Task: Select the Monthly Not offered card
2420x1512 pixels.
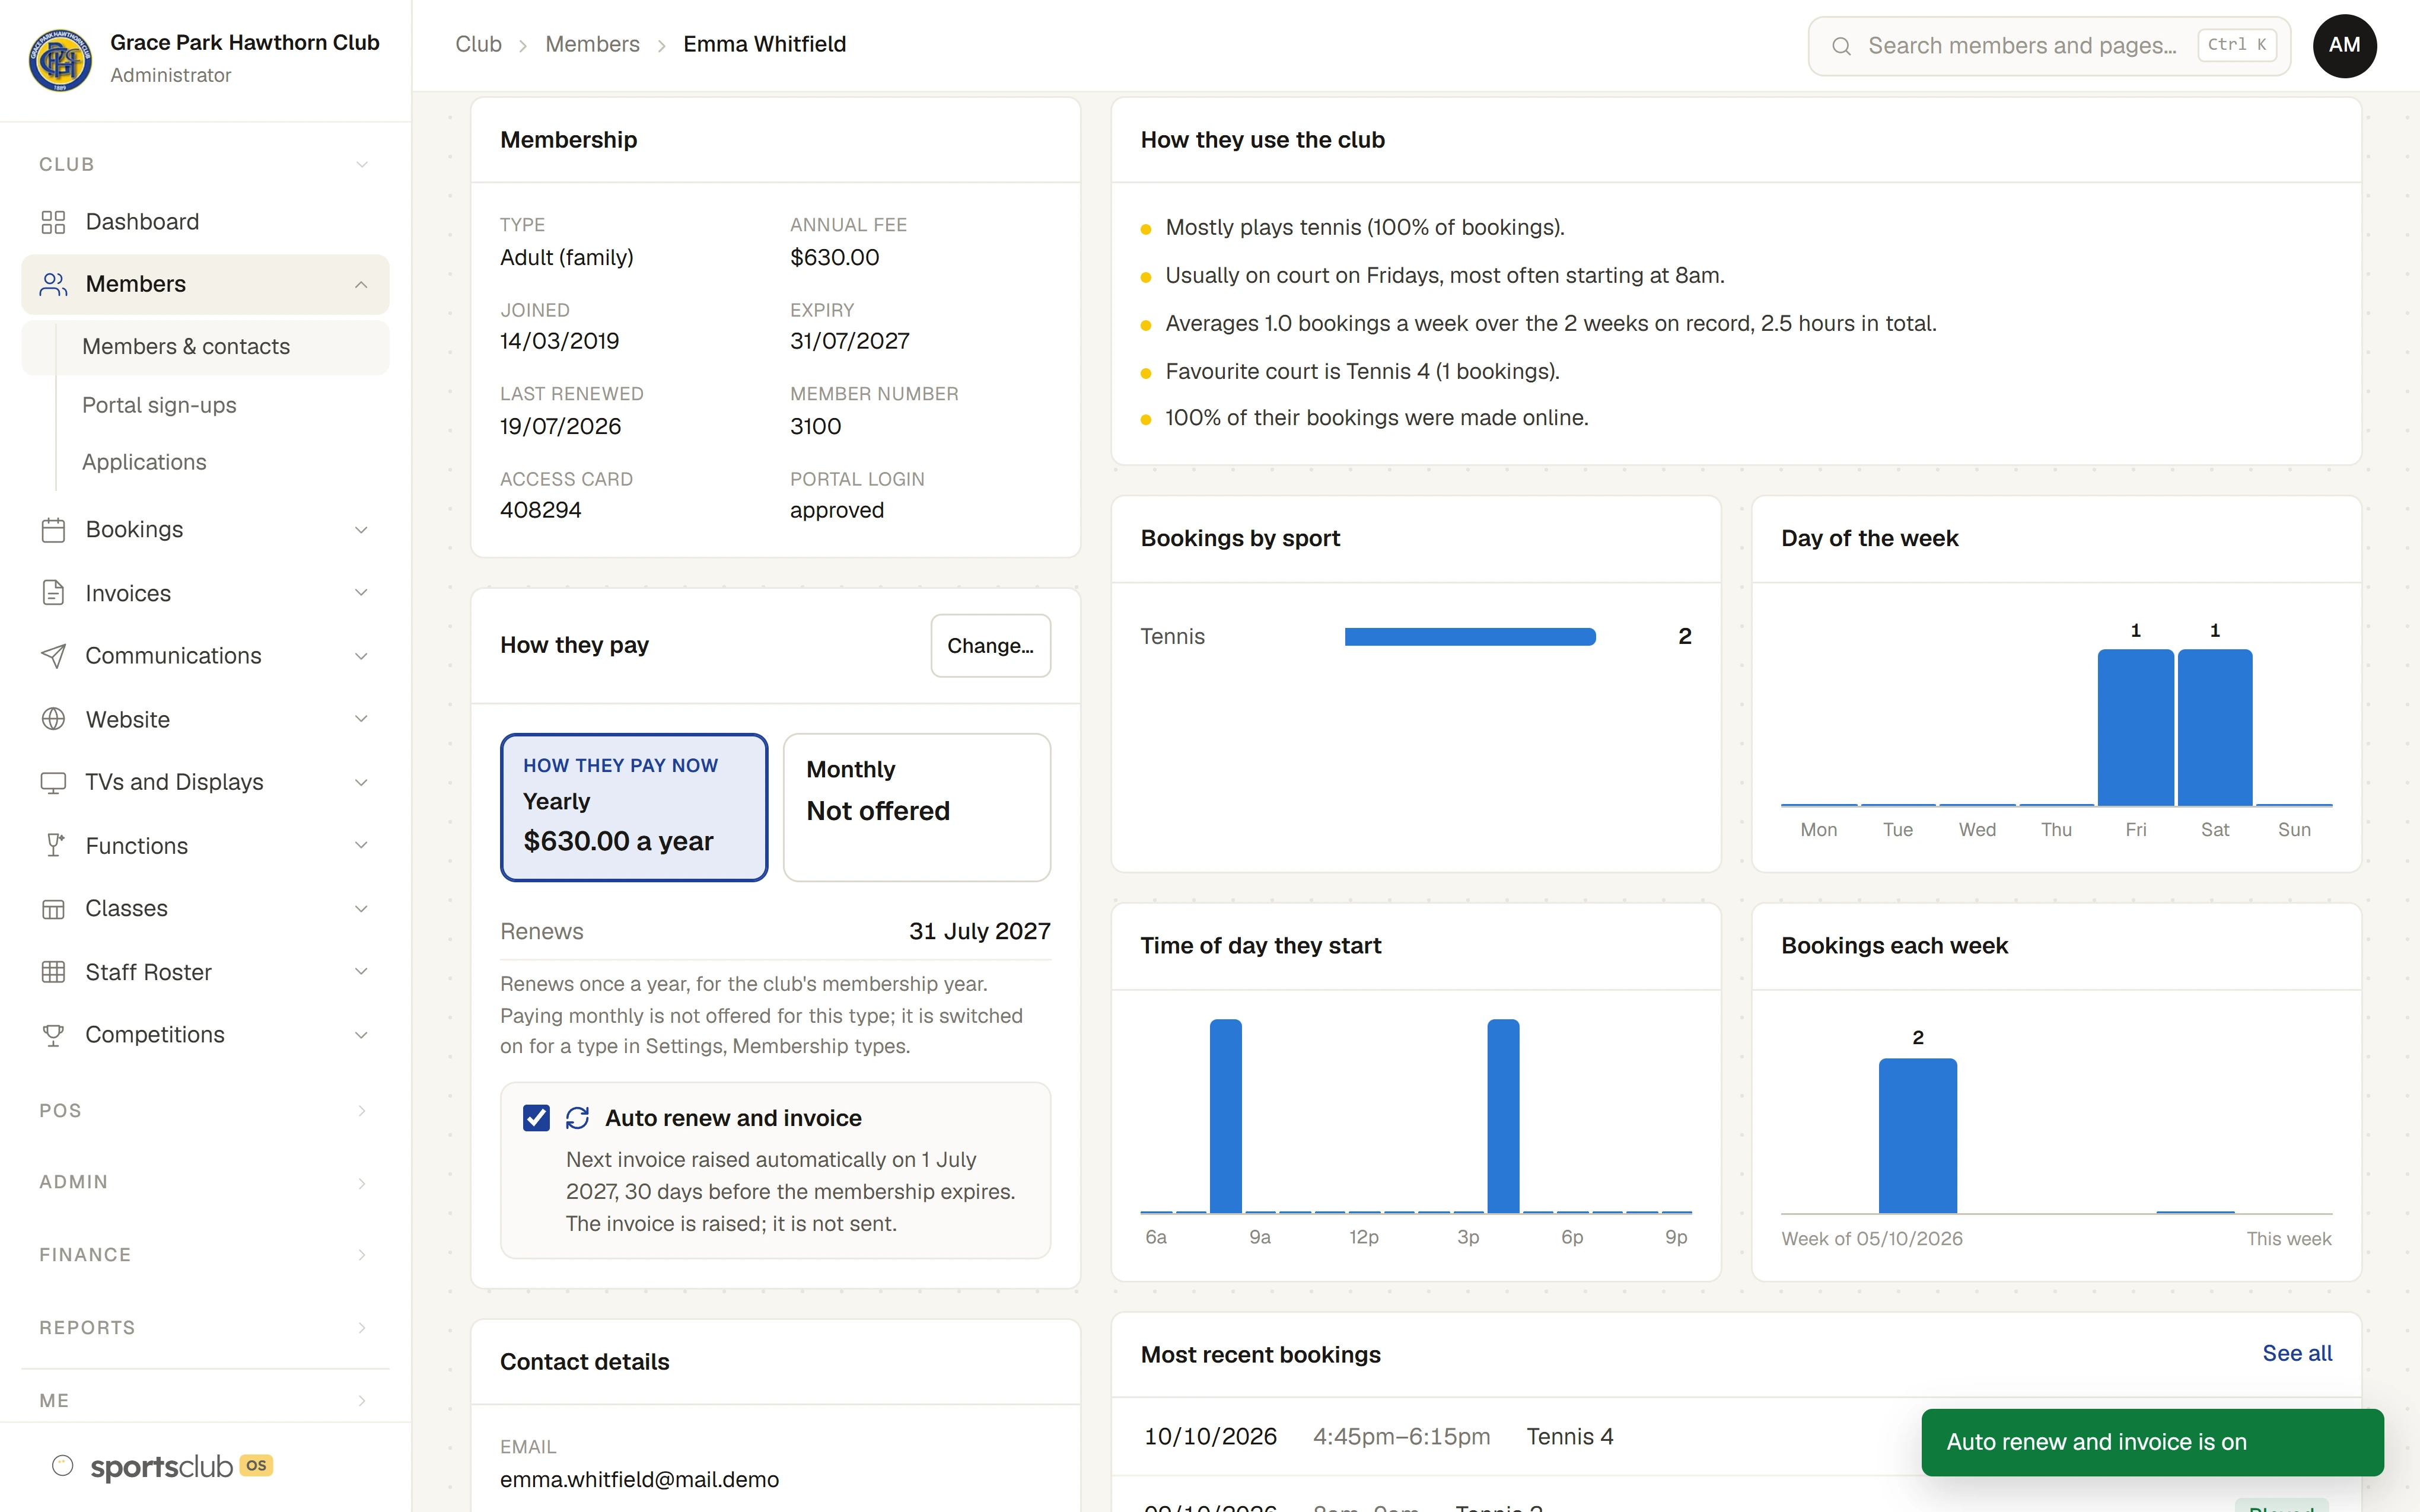Action: (917, 808)
